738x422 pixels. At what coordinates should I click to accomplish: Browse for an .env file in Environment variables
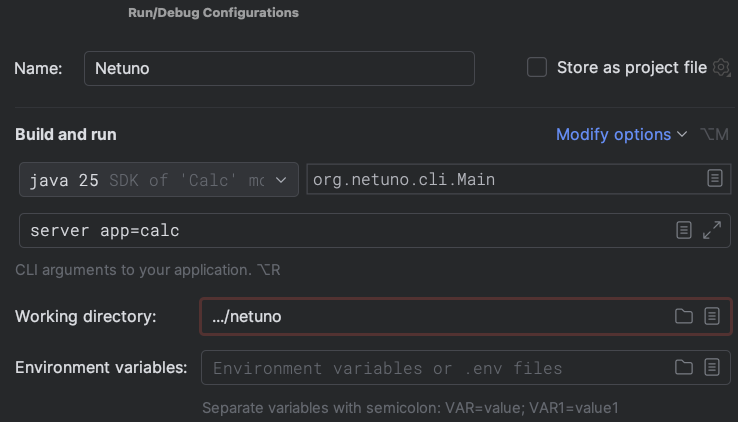click(x=684, y=367)
